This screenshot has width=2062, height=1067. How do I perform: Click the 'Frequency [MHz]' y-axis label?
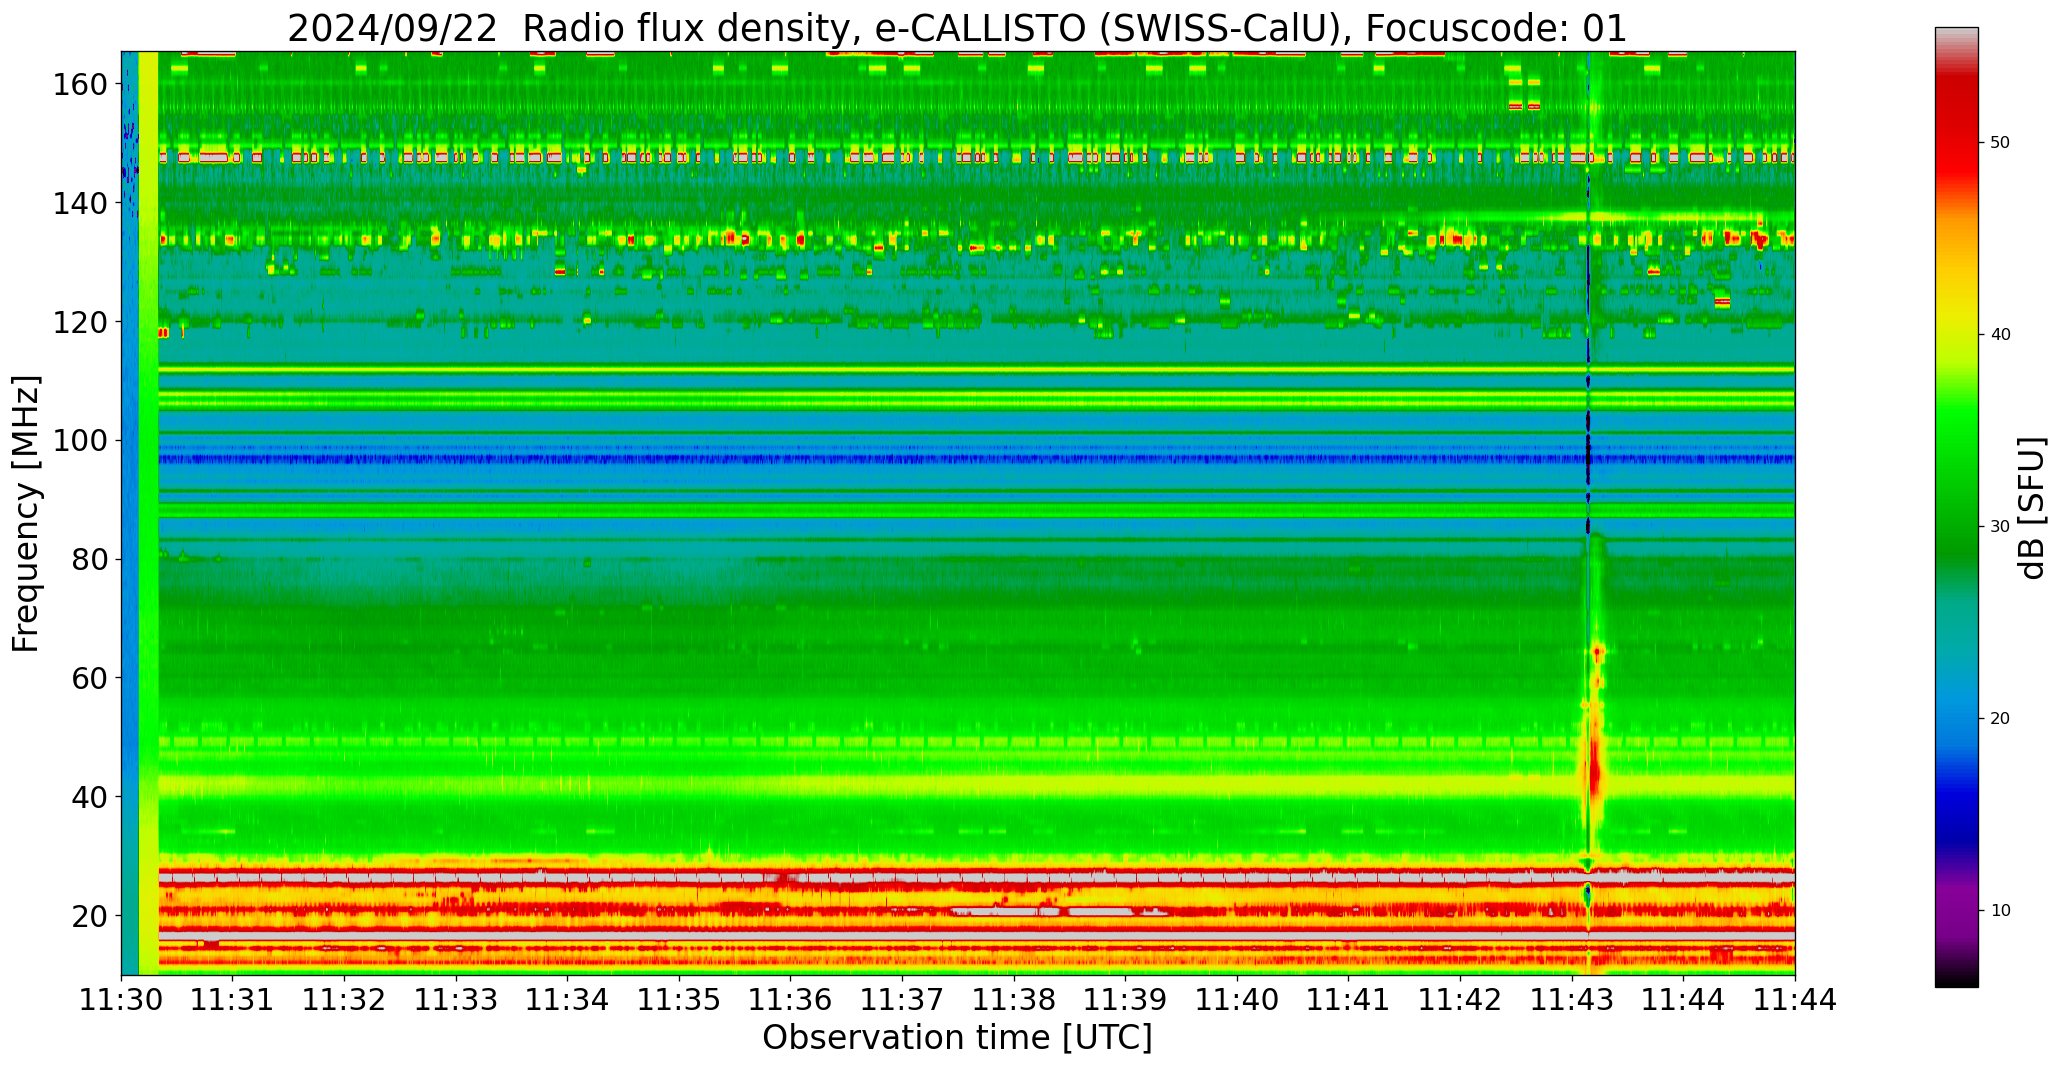coord(26,513)
